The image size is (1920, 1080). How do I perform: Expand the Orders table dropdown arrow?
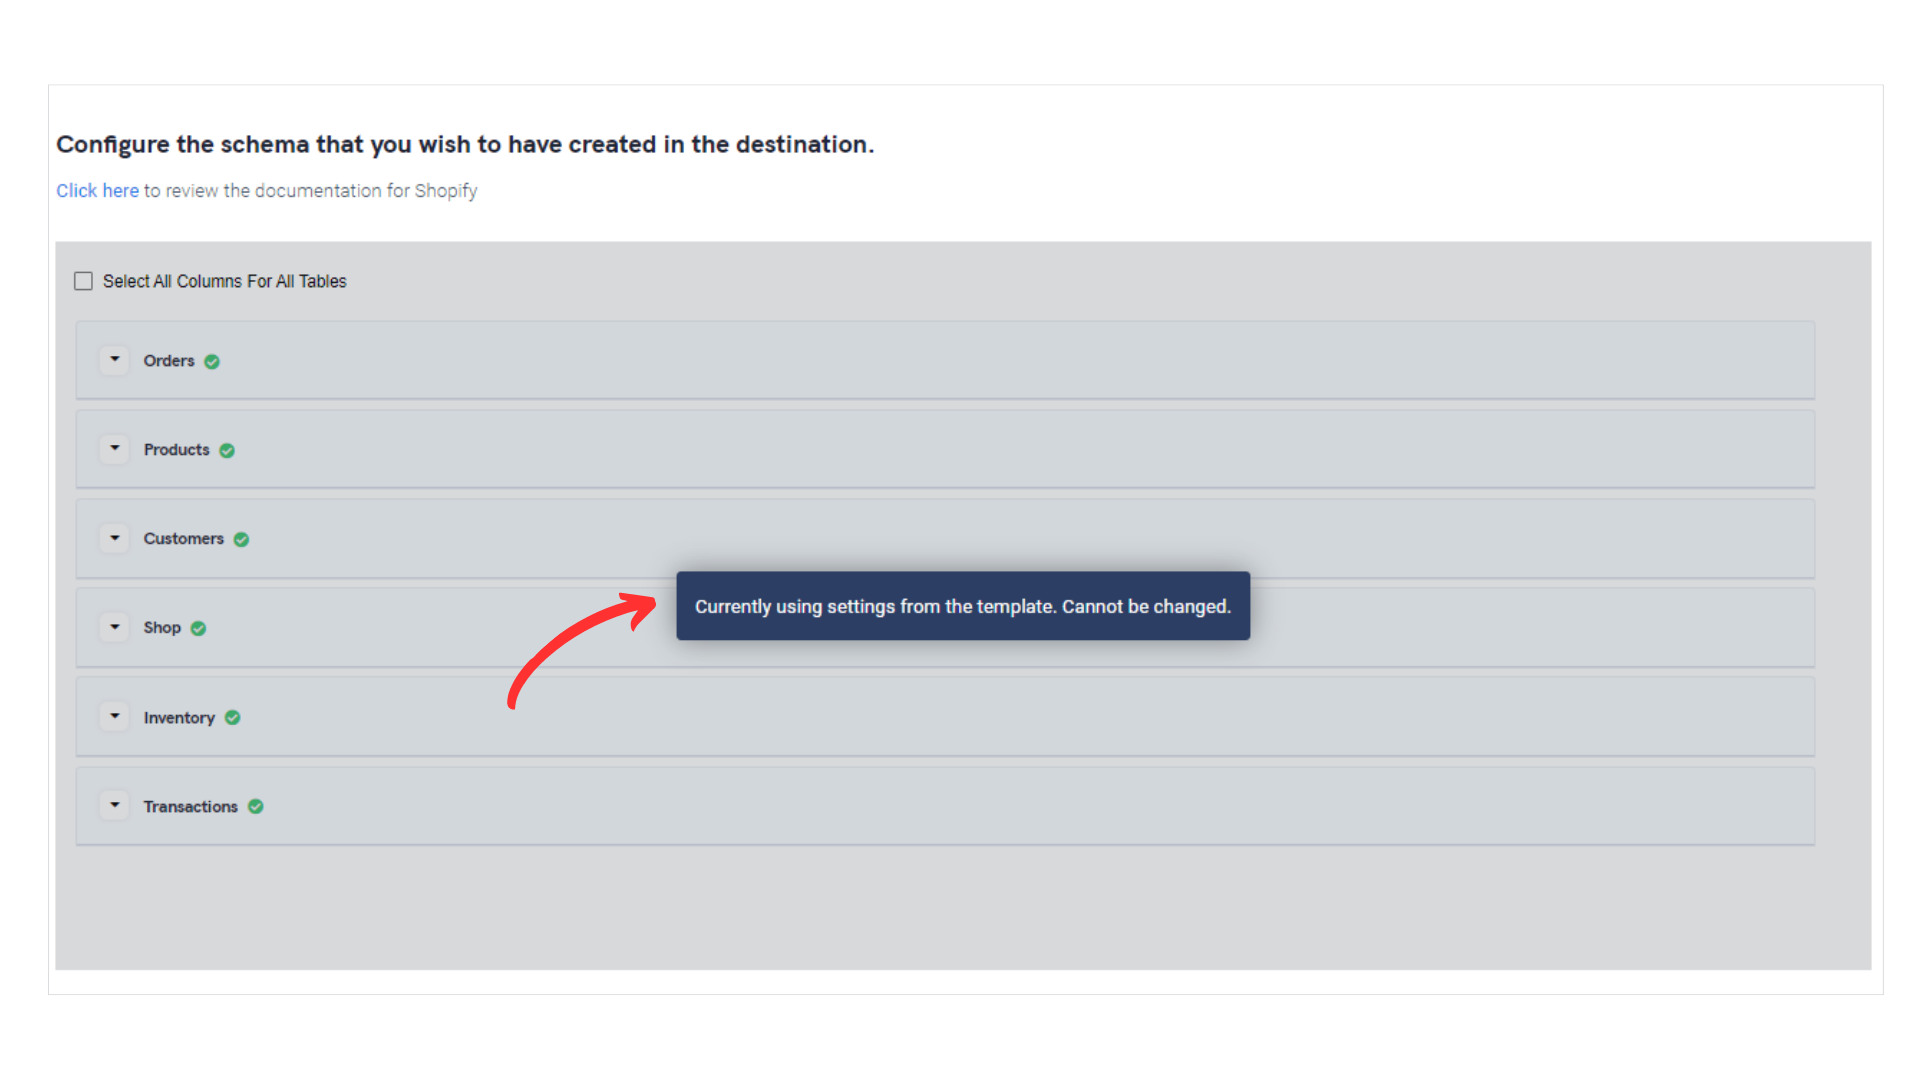(x=115, y=360)
